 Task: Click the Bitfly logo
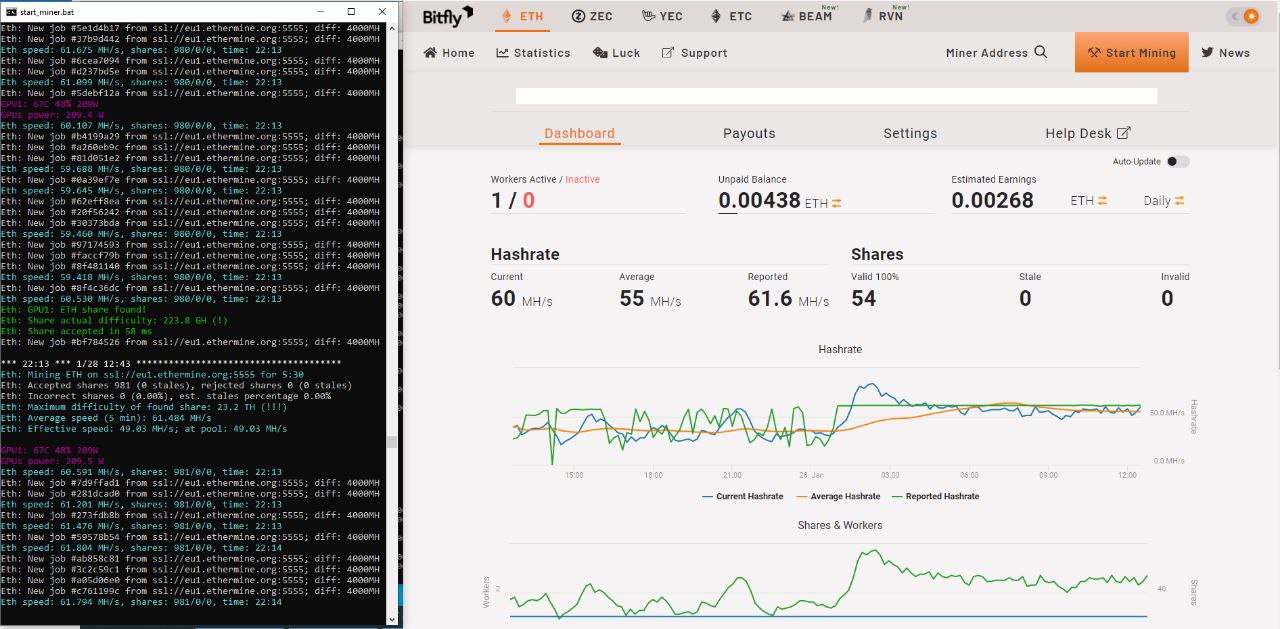[x=447, y=17]
